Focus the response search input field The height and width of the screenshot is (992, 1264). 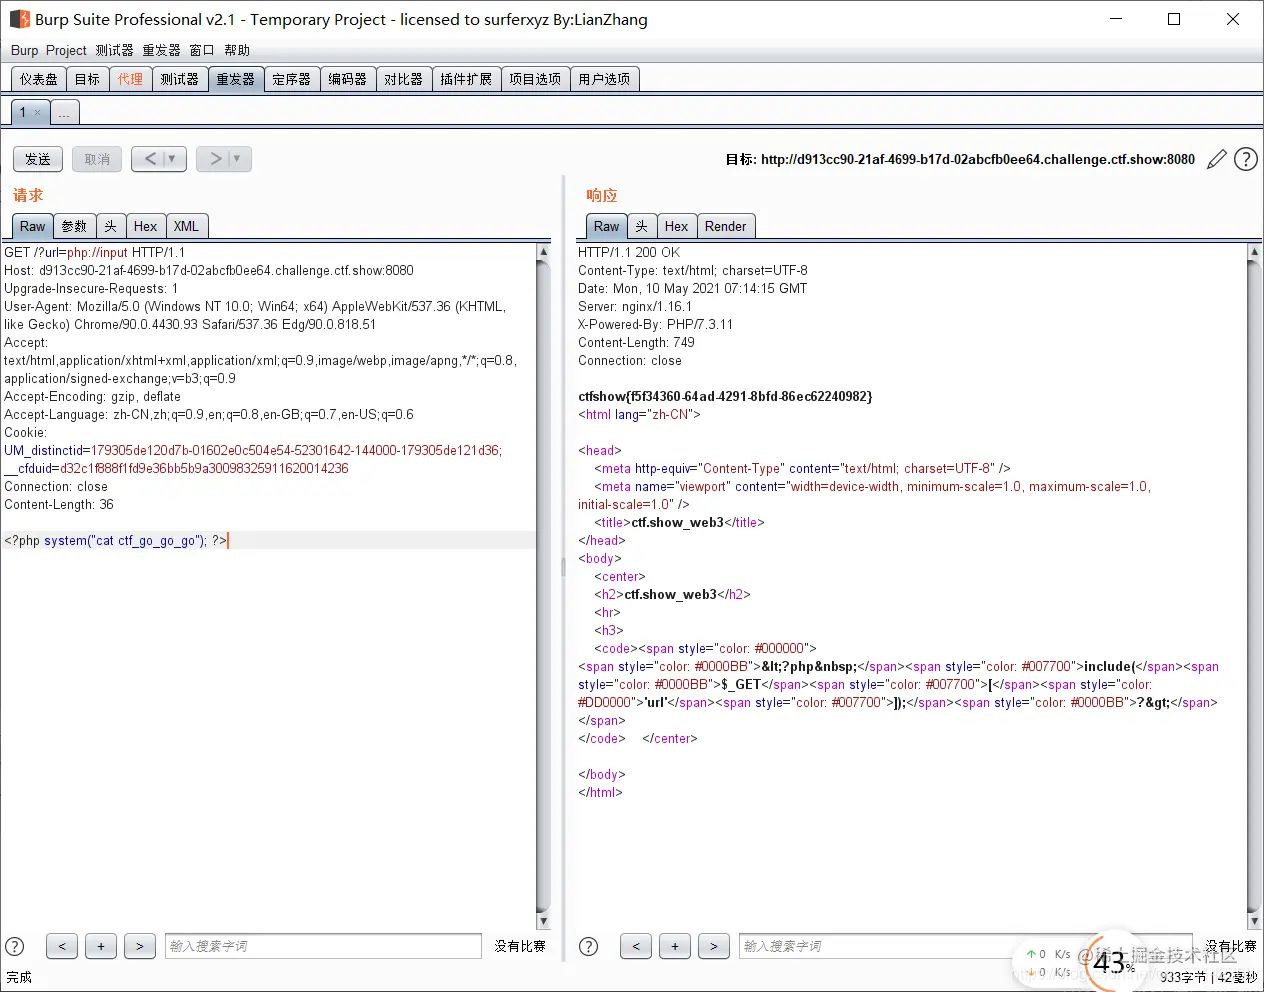[x=966, y=946]
